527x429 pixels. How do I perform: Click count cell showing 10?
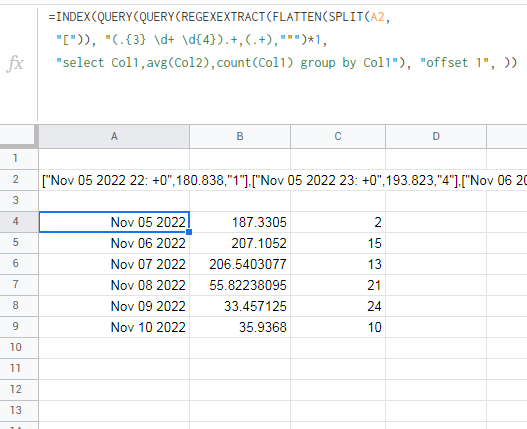click(338, 327)
